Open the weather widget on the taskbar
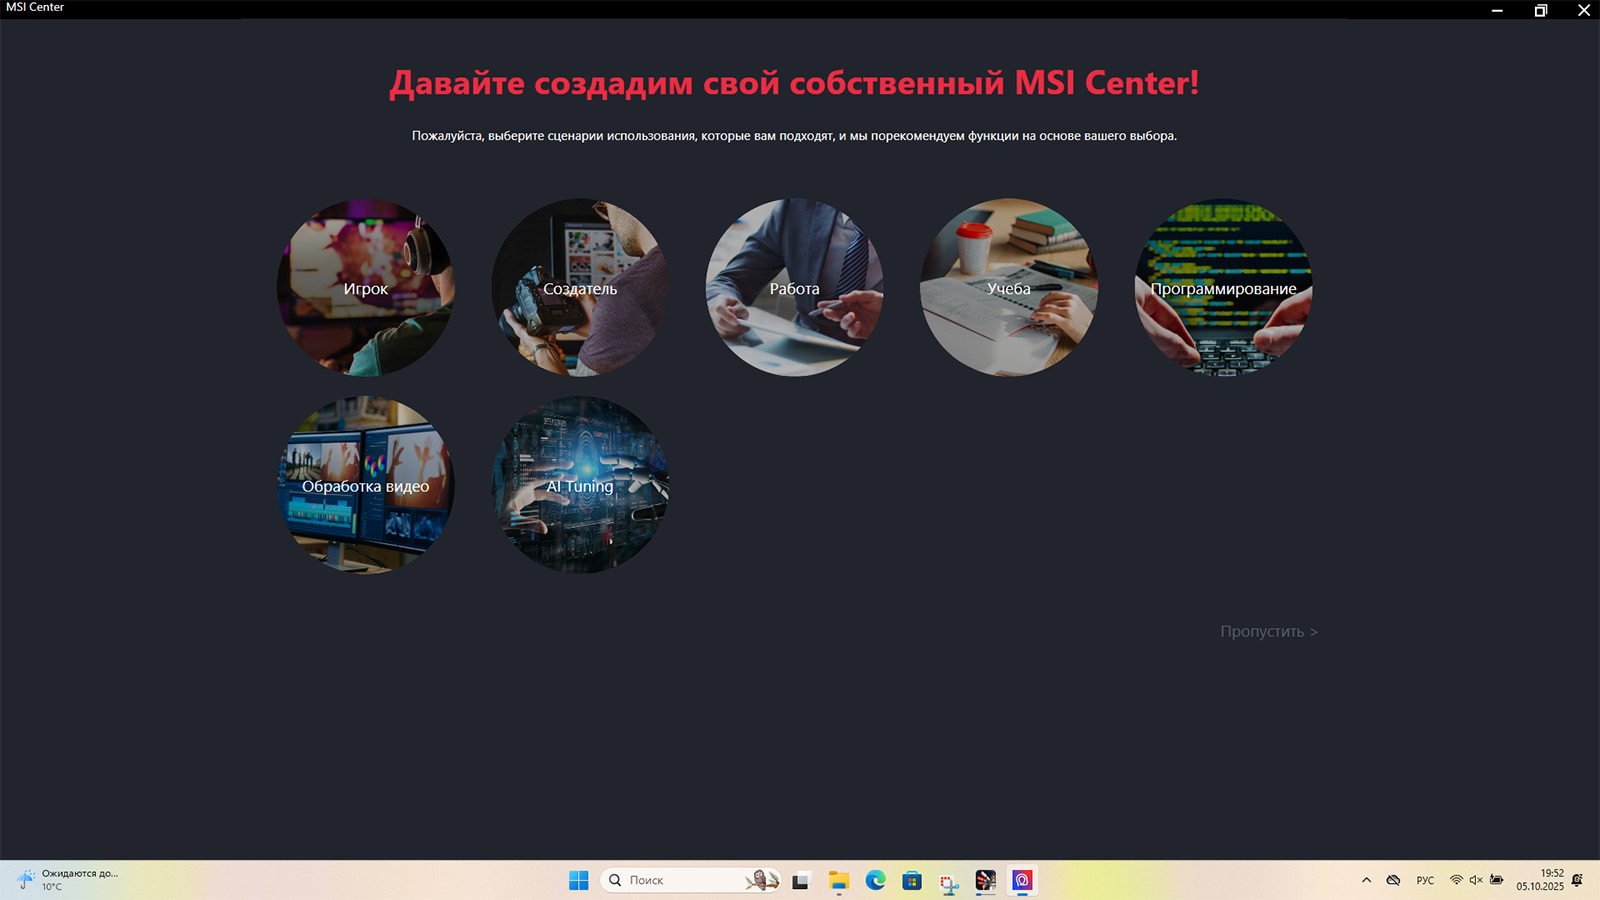Screen dimensions: 1600x900 tap(70, 880)
